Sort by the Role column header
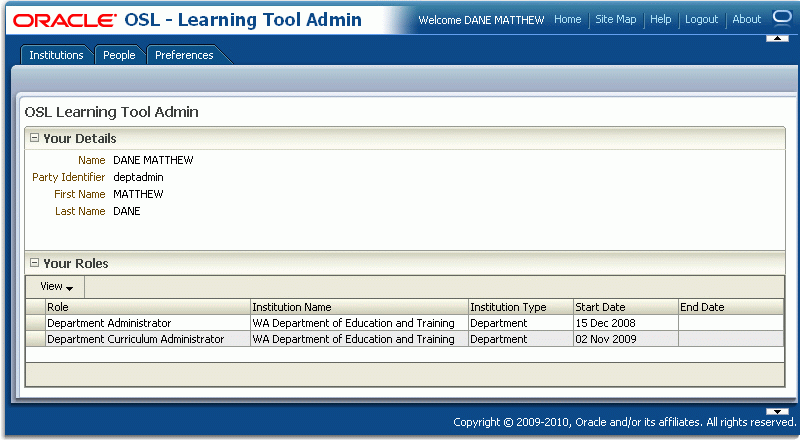800x440 pixels. click(x=148, y=307)
